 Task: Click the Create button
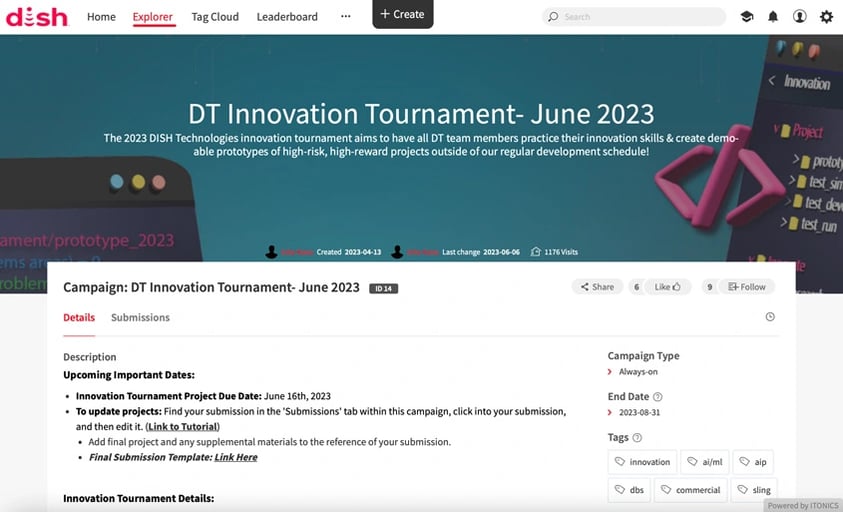pos(403,14)
